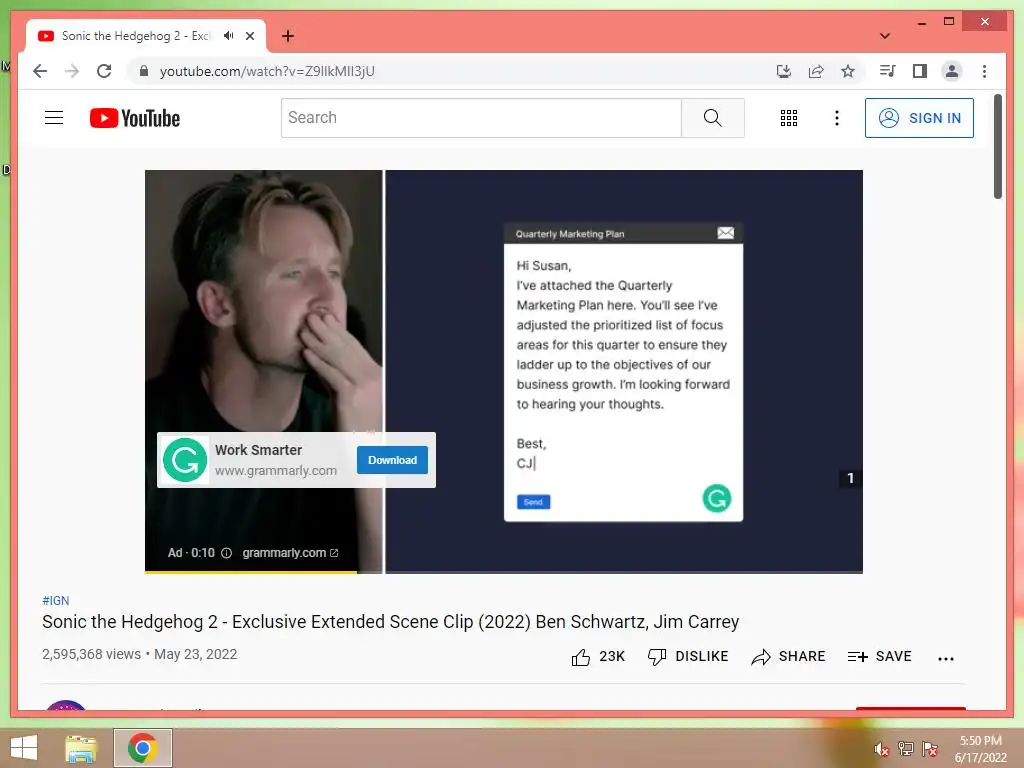
Task: Click the #IGN hashtag link
Action: (56, 601)
